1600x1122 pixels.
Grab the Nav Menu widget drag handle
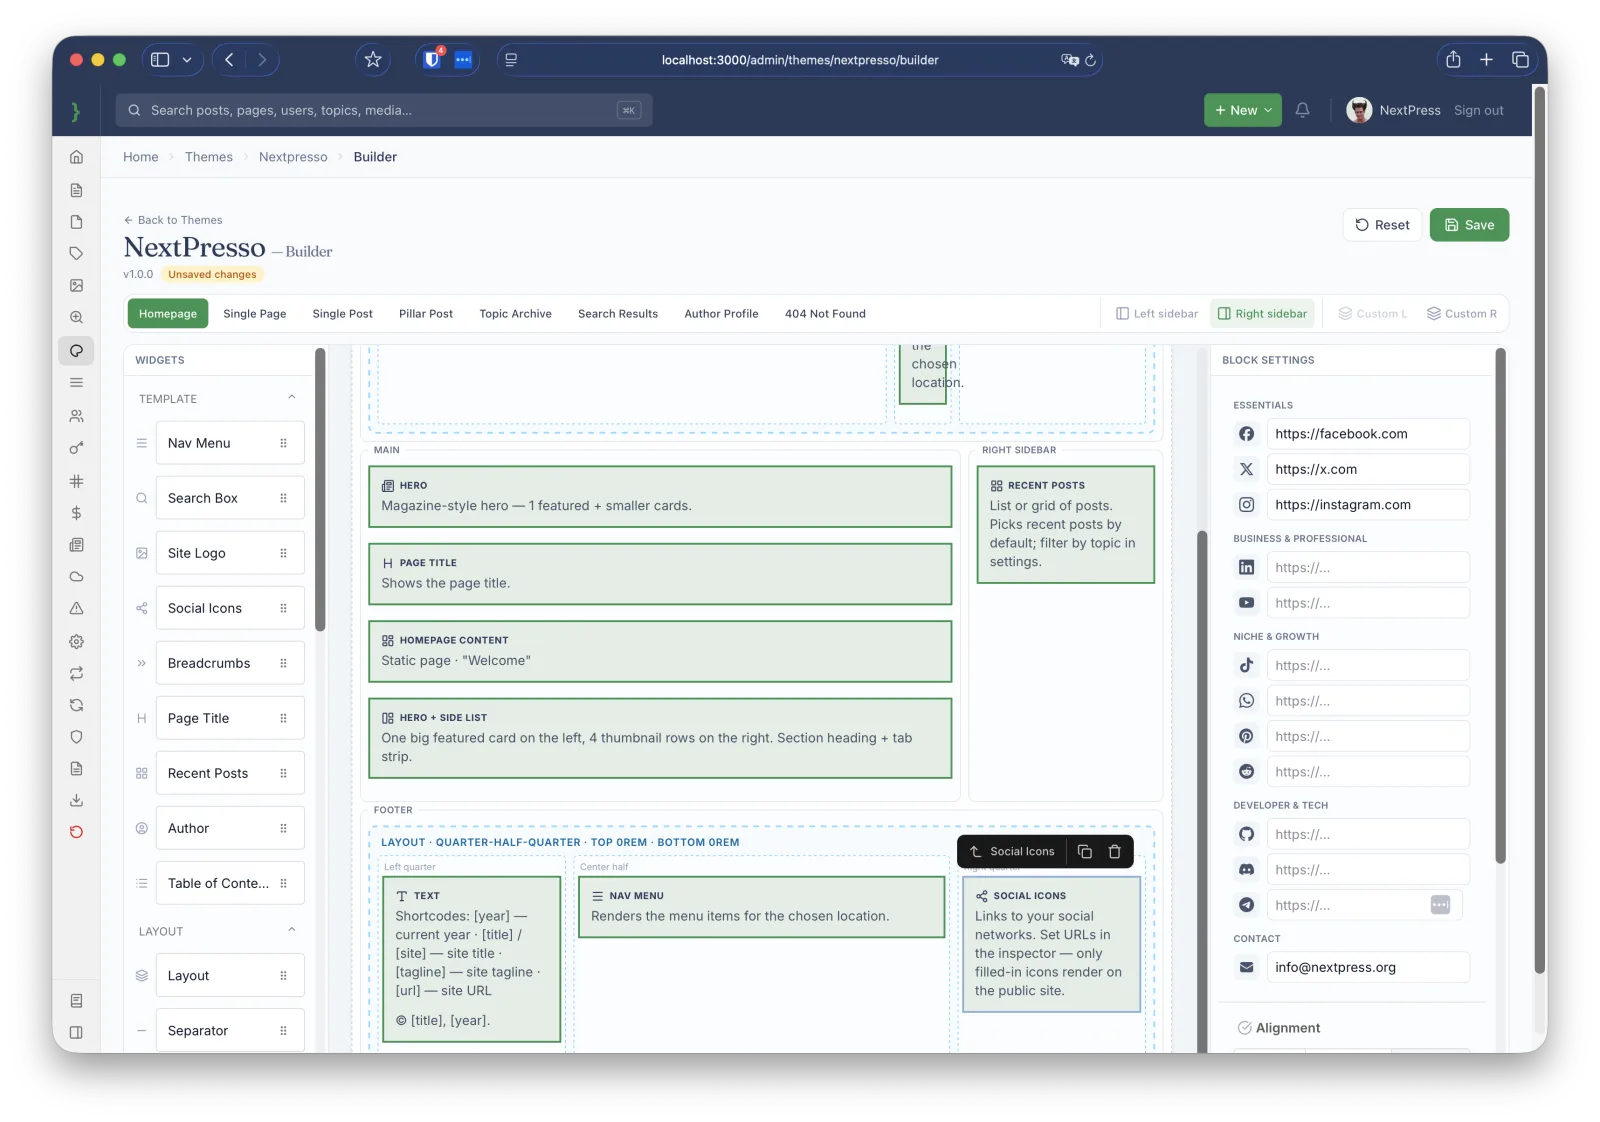coord(284,443)
